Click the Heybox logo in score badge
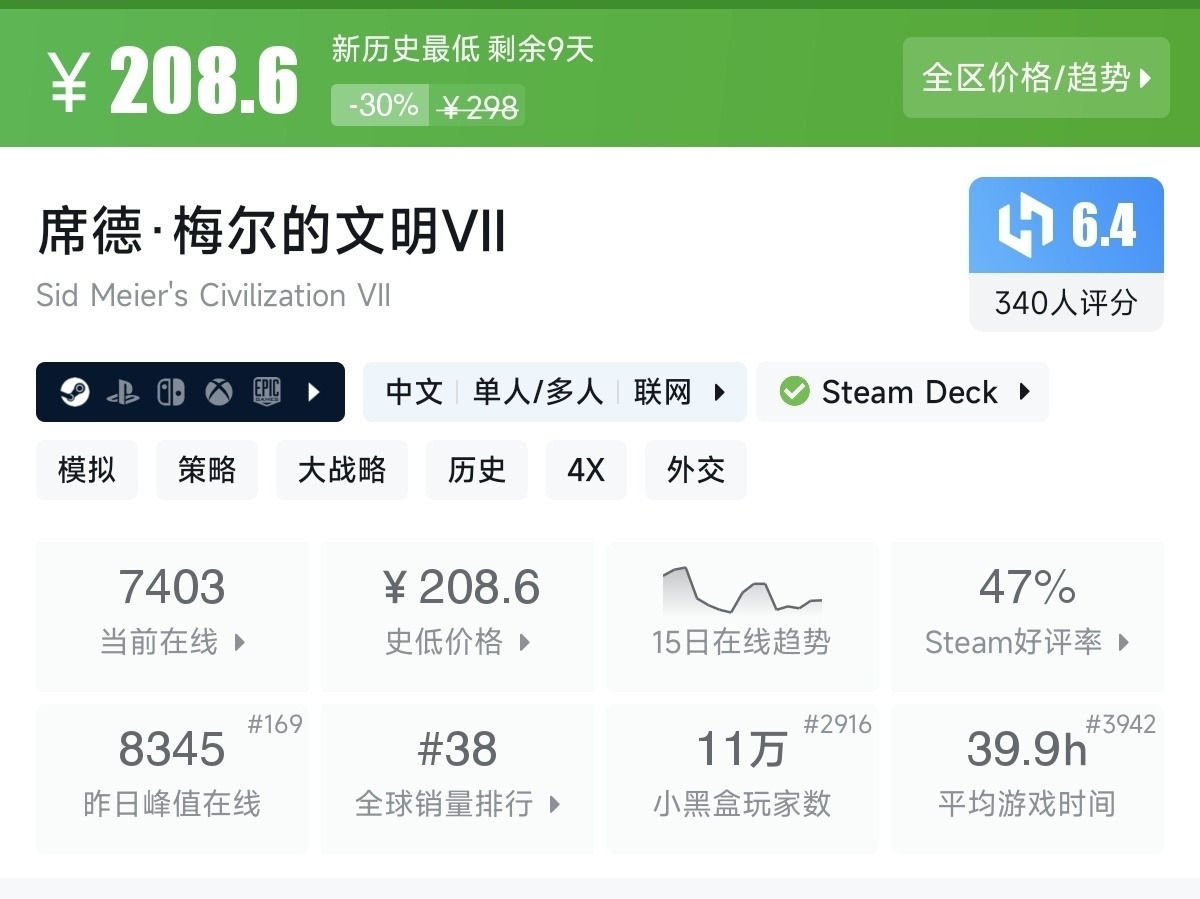This screenshot has height=899, width=1200. point(1025,225)
